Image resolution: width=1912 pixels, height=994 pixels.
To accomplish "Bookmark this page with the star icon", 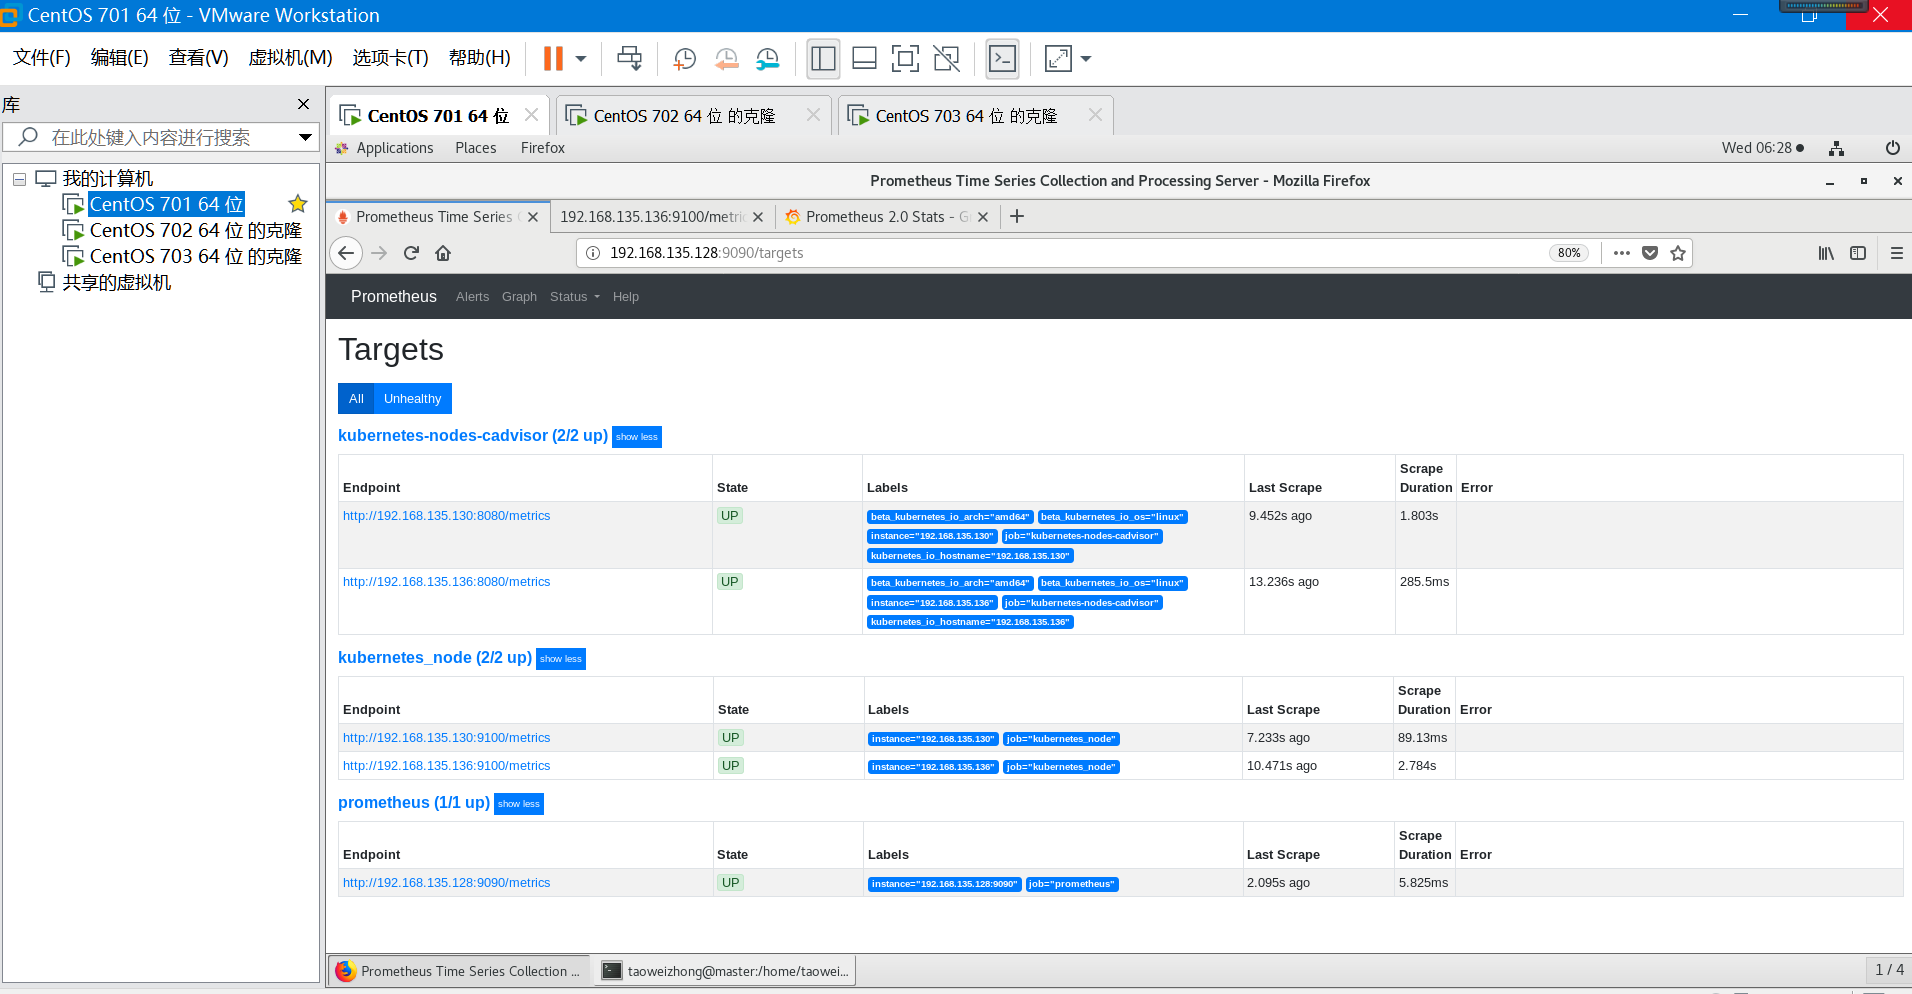I will 1678,253.
